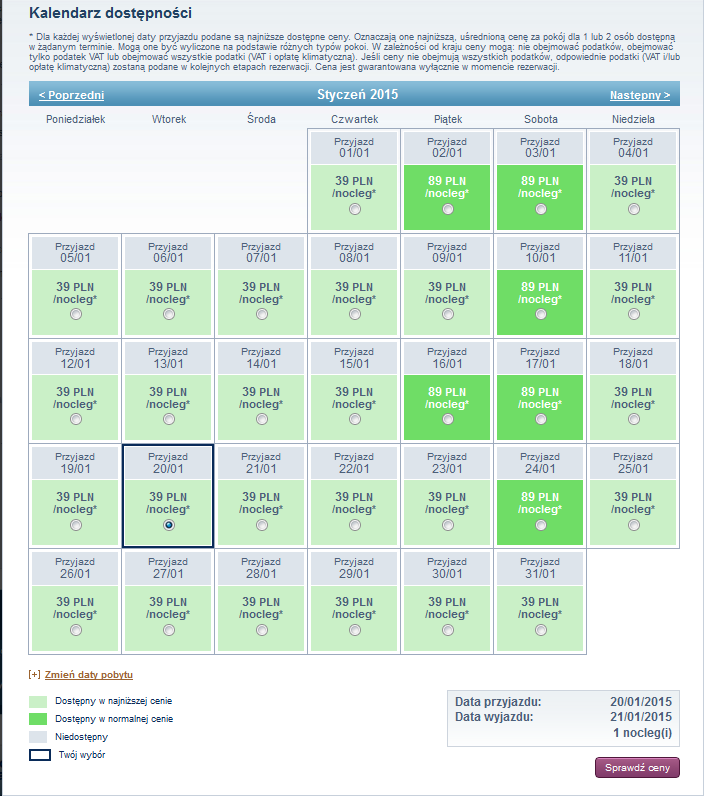Click the Piątek column header
Image resolution: width=704 pixels, height=796 pixels.
[448, 119]
